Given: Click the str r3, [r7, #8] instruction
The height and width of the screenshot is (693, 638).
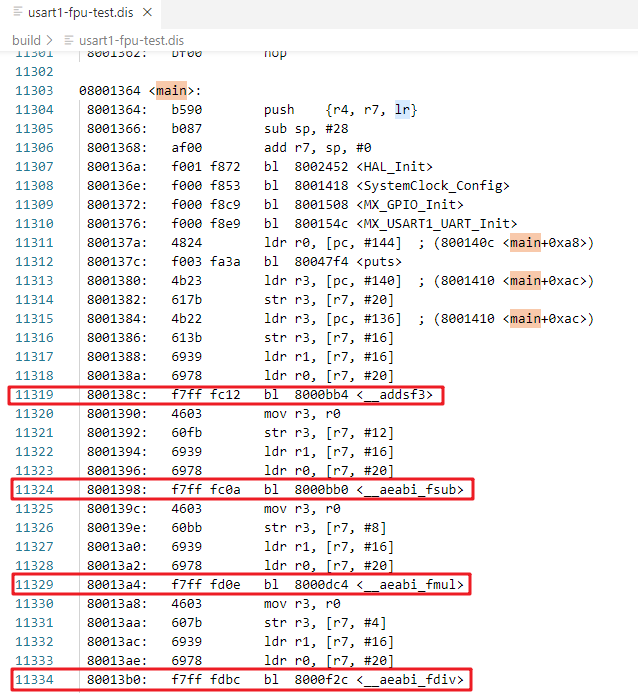Looking at the screenshot, I should click(x=325, y=528).
